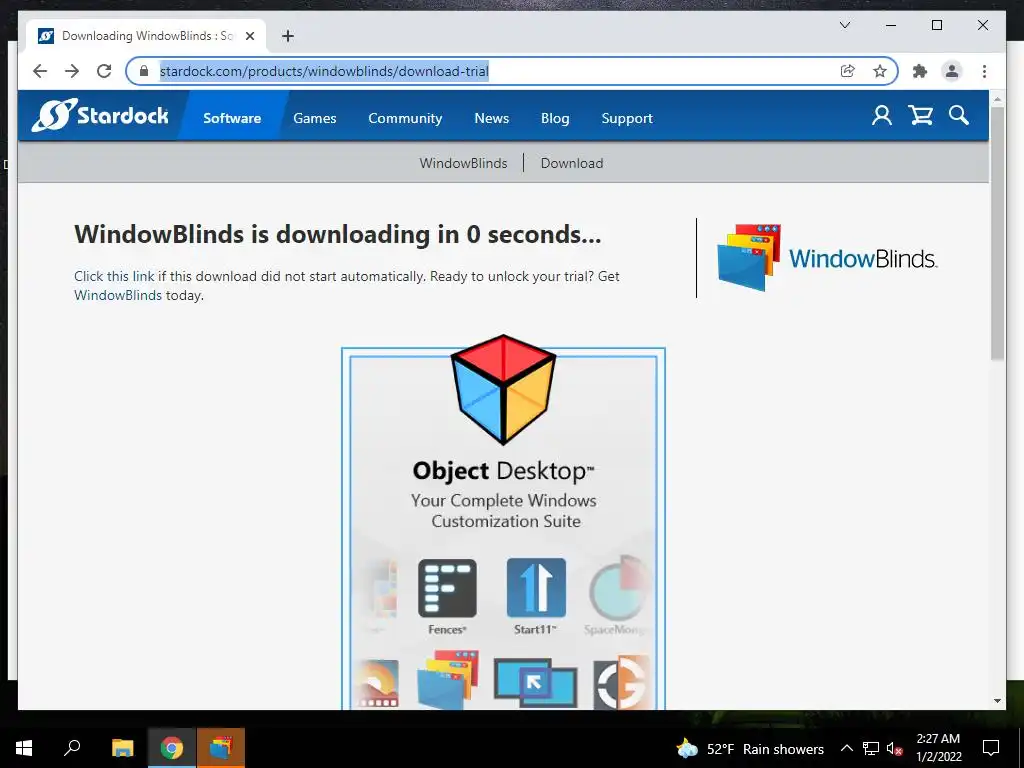Click 'WindowBlinds is downloading in 0 seconds...' heading

coord(338,234)
